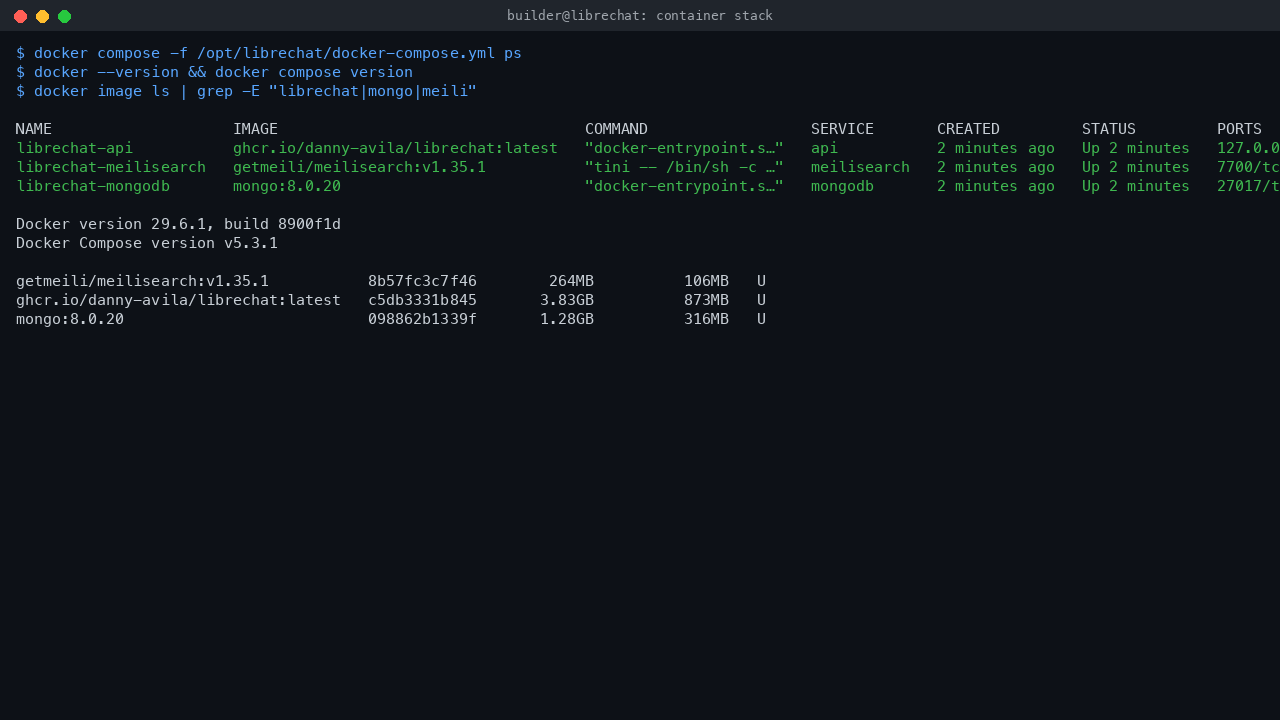Click the librechat-api row's docker-entrypoint command
The height and width of the screenshot is (720, 1280).
[684, 148]
